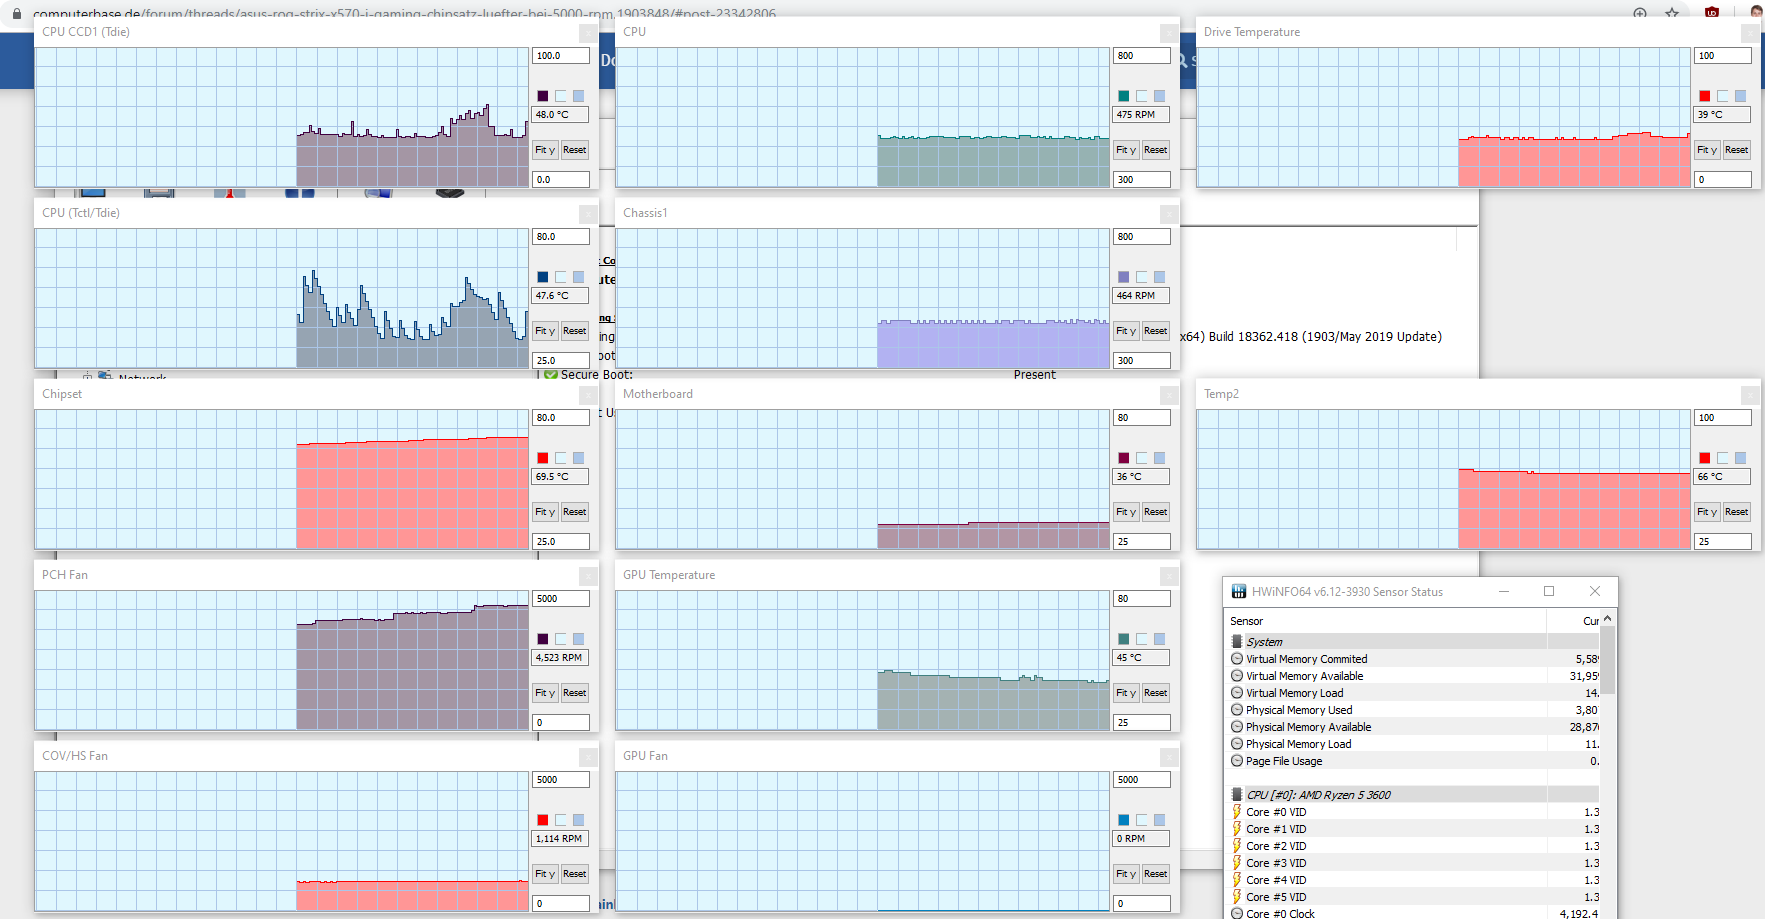Screen dimensions: 1765x919
Task: Click the chip icon beside CPU [#0]: AMD Ryzen 5 3600
Action: [1237, 795]
